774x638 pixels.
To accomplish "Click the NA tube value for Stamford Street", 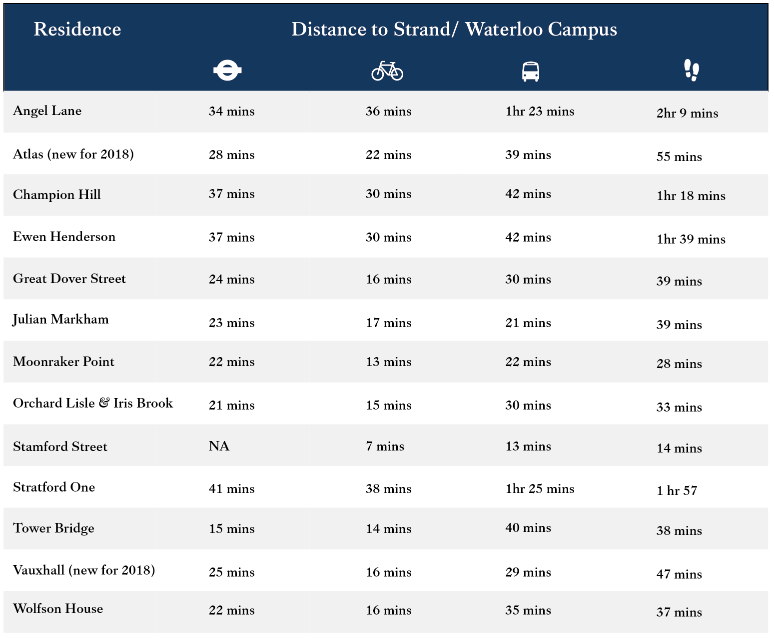I will tap(219, 446).
